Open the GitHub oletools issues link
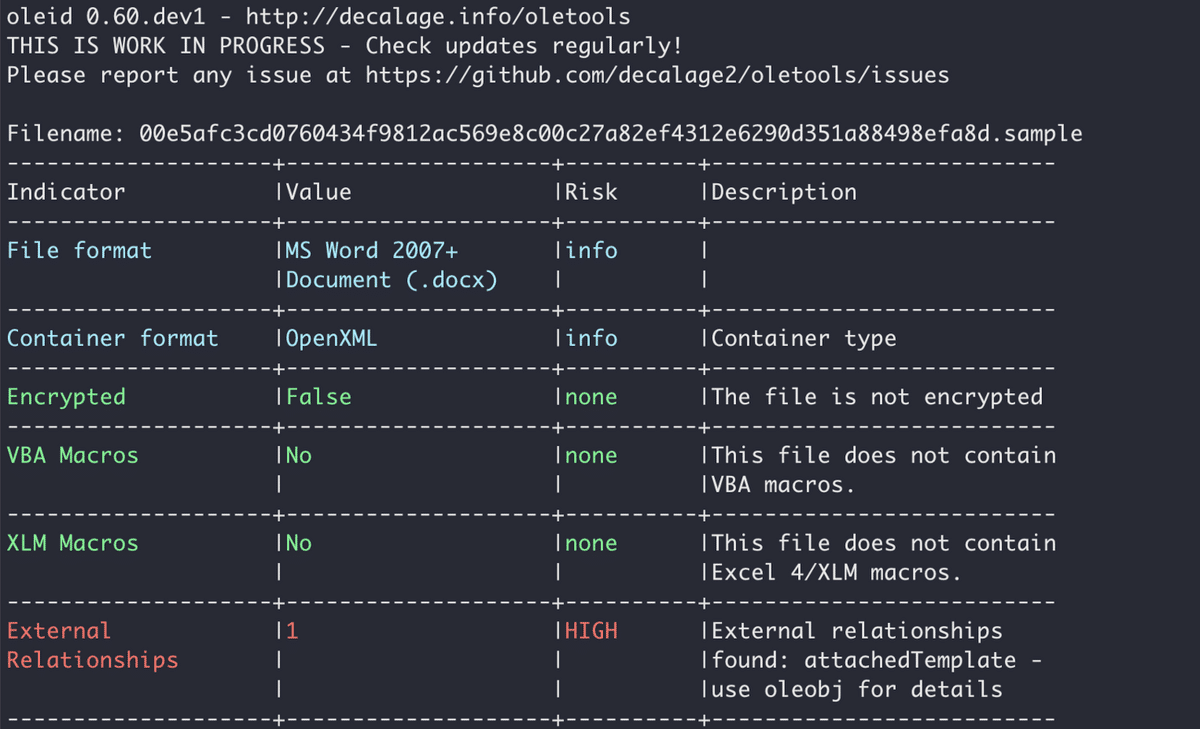This screenshot has height=729, width=1200. tap(657, 75)
